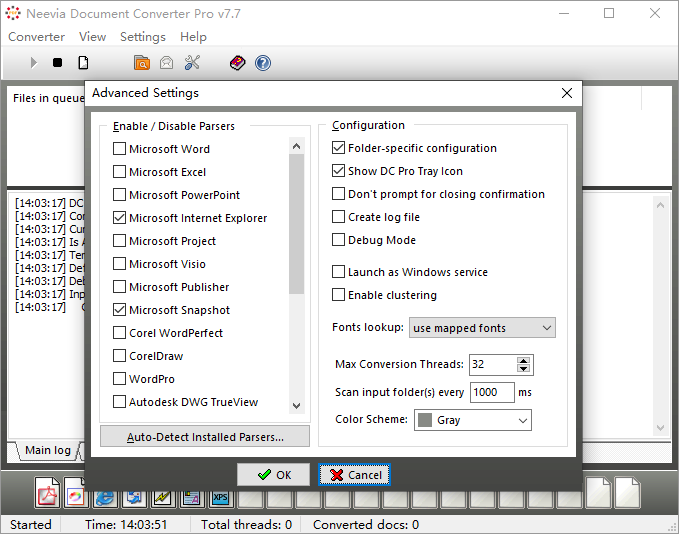Toggle the Microsoft Project parser

(119, 240)
